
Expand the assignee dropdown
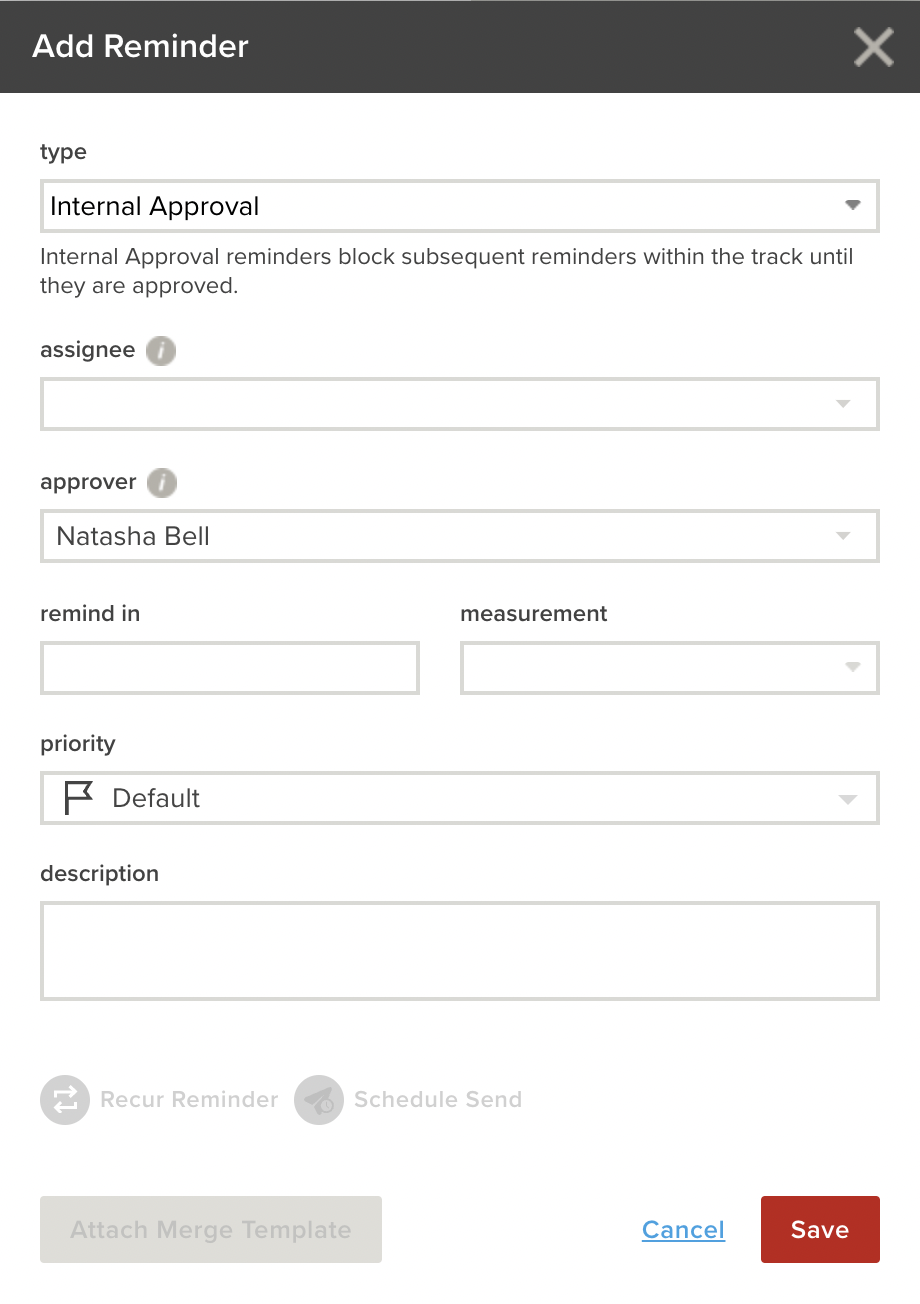[x=460, y=404]
